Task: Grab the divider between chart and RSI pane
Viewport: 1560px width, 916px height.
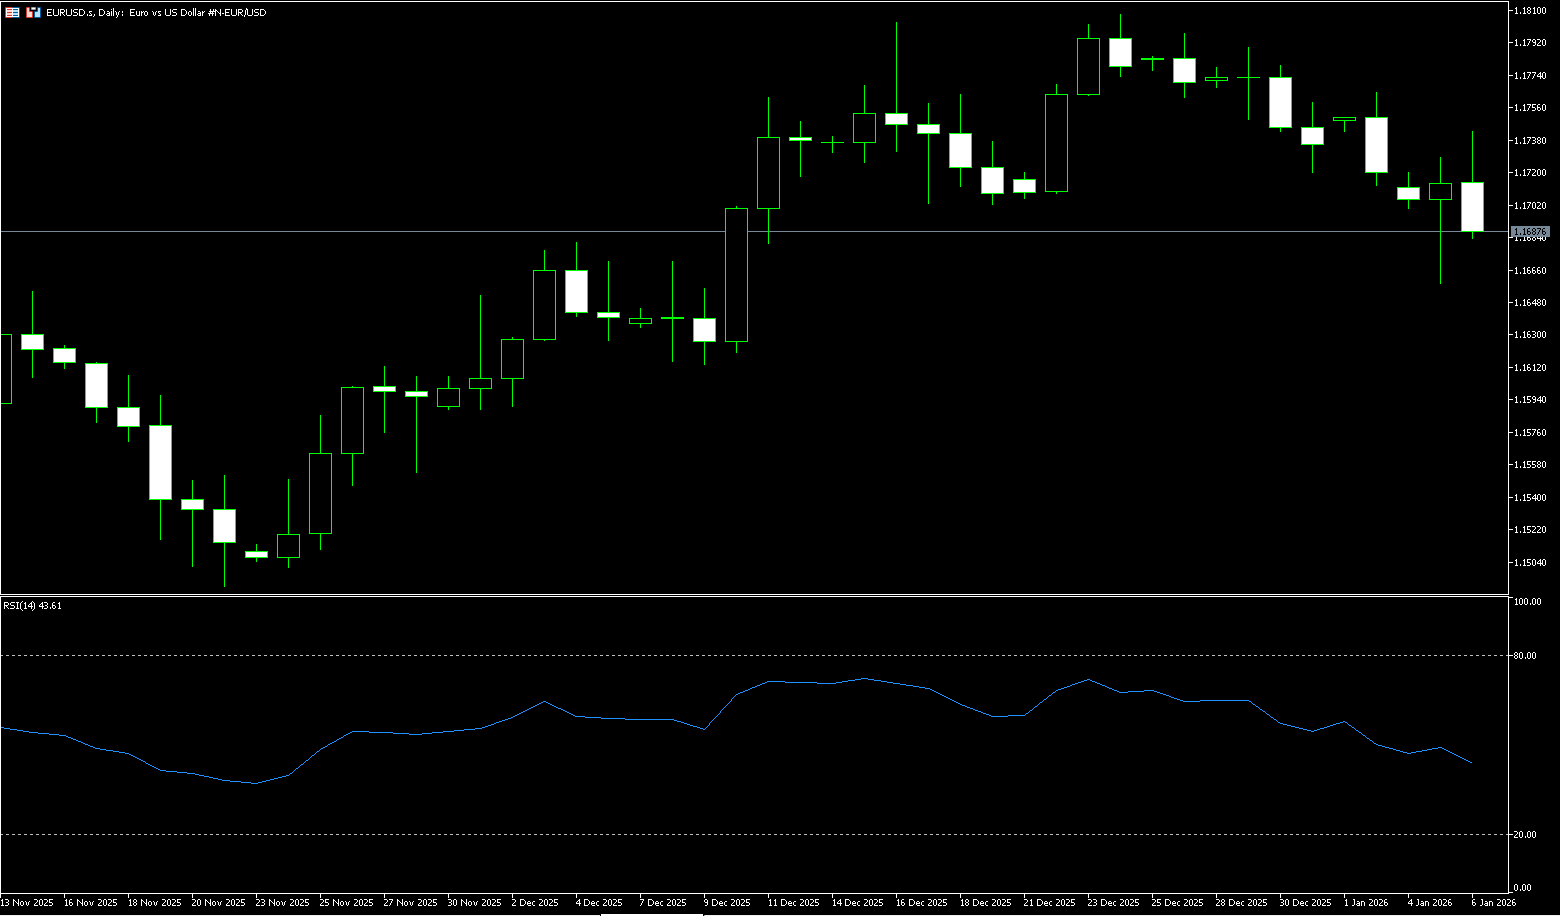Action: 750,595
